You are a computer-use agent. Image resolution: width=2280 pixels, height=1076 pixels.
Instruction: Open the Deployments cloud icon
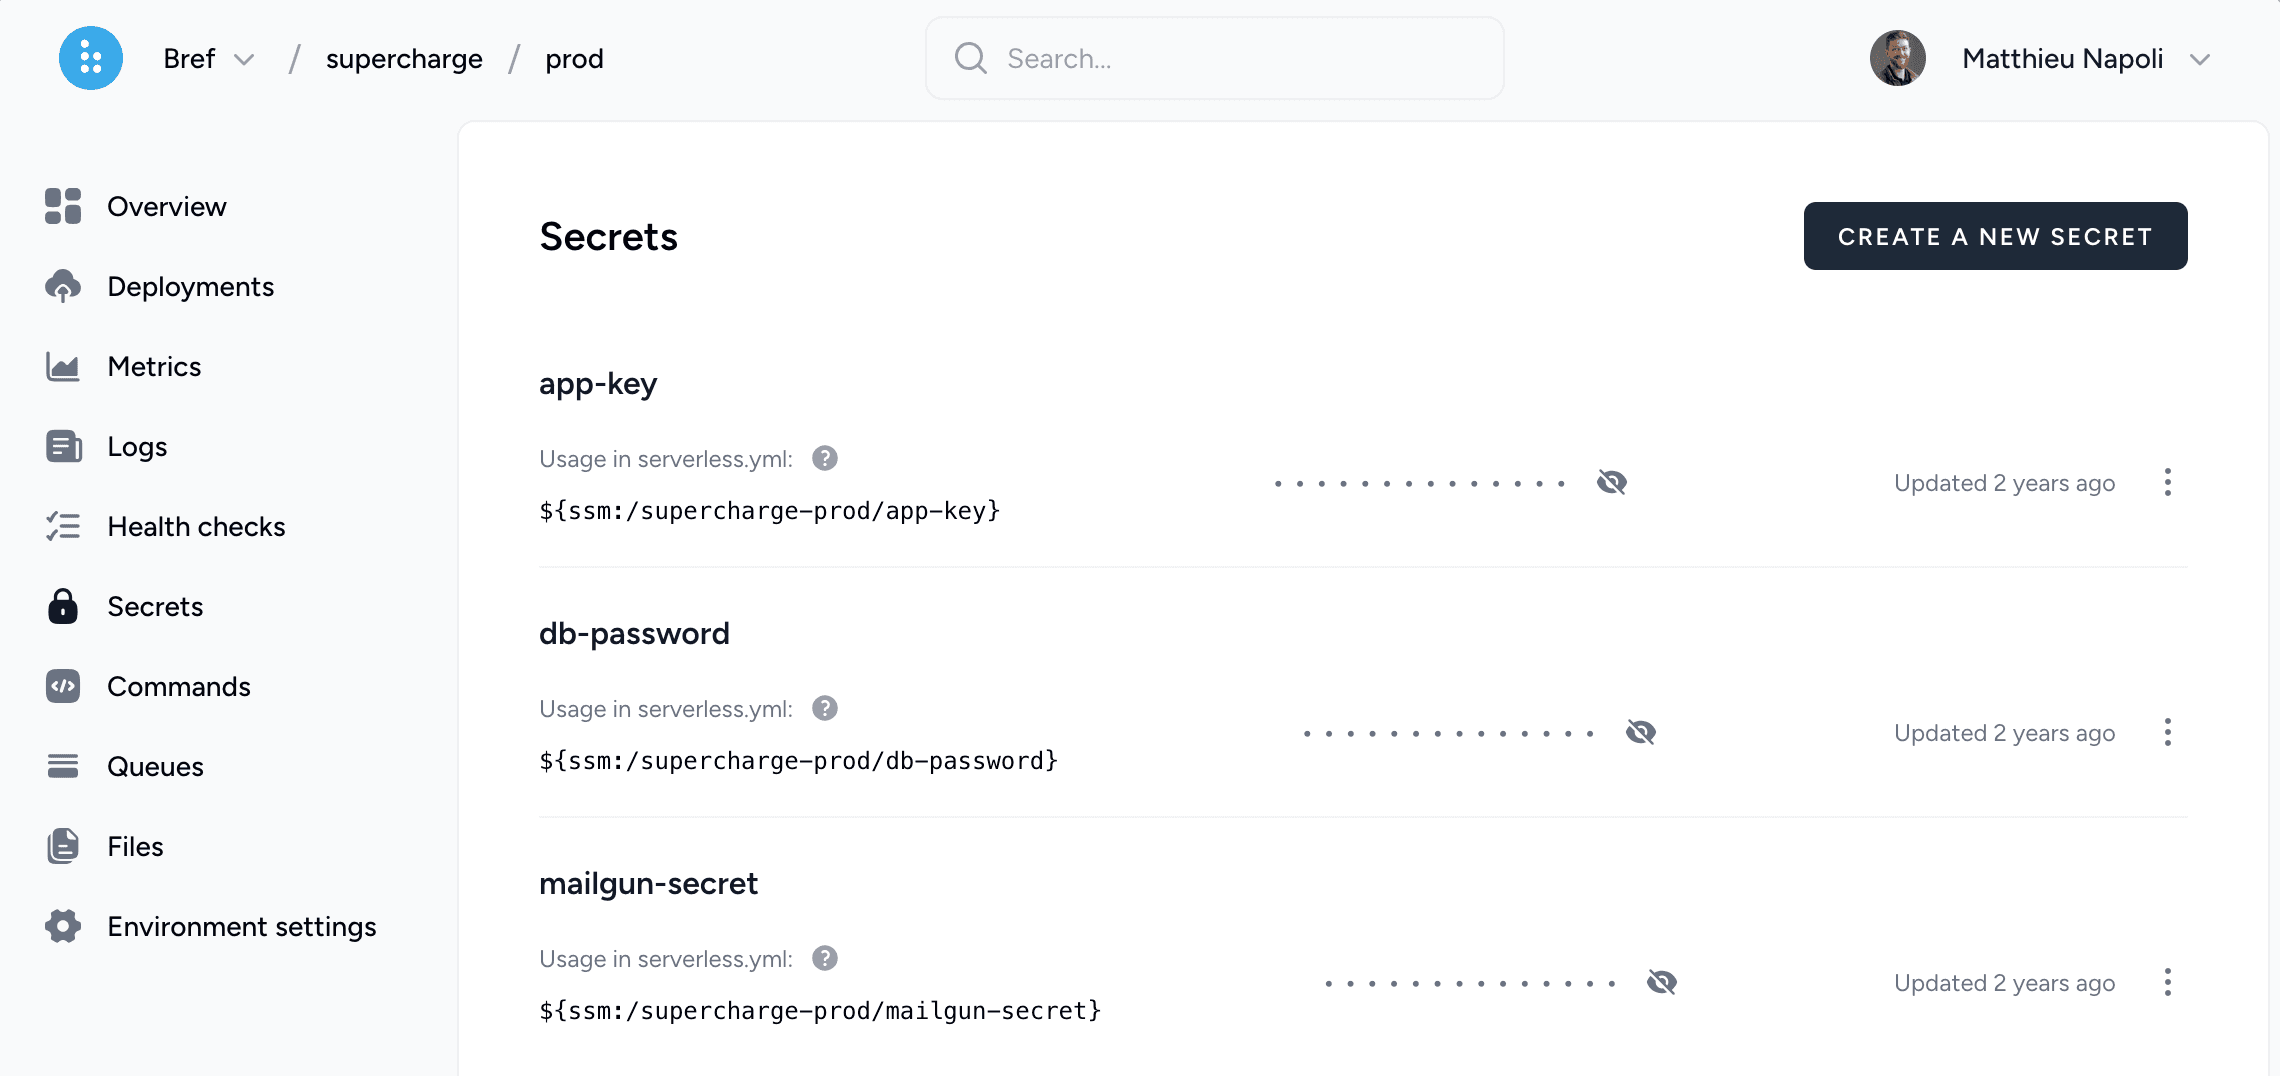[63, 286]
